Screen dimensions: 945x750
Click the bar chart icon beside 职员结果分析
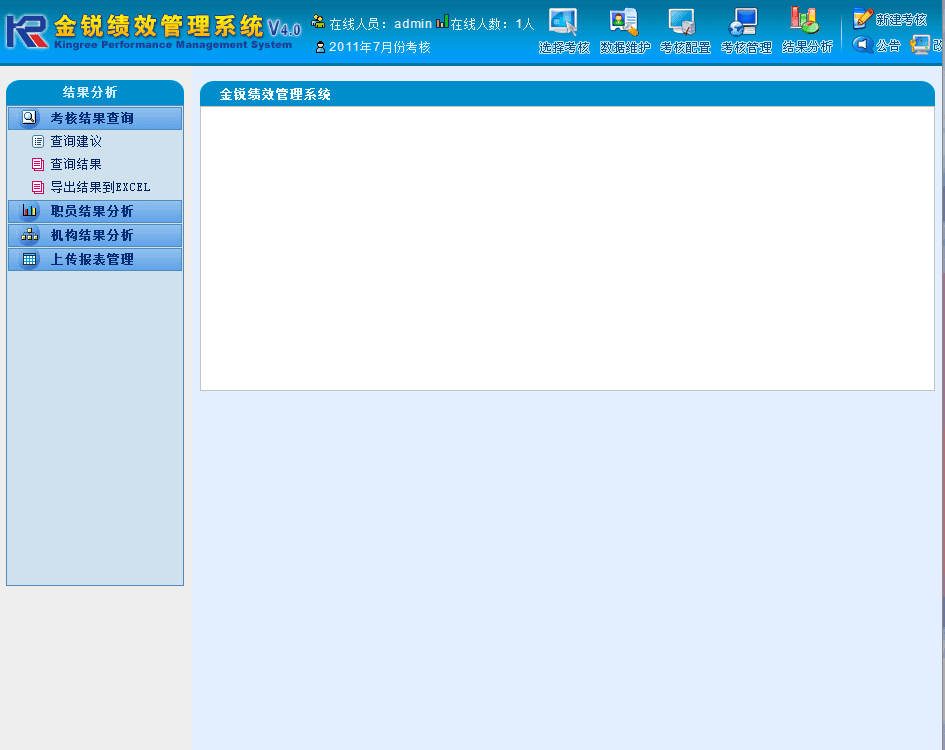coord(29,211)
